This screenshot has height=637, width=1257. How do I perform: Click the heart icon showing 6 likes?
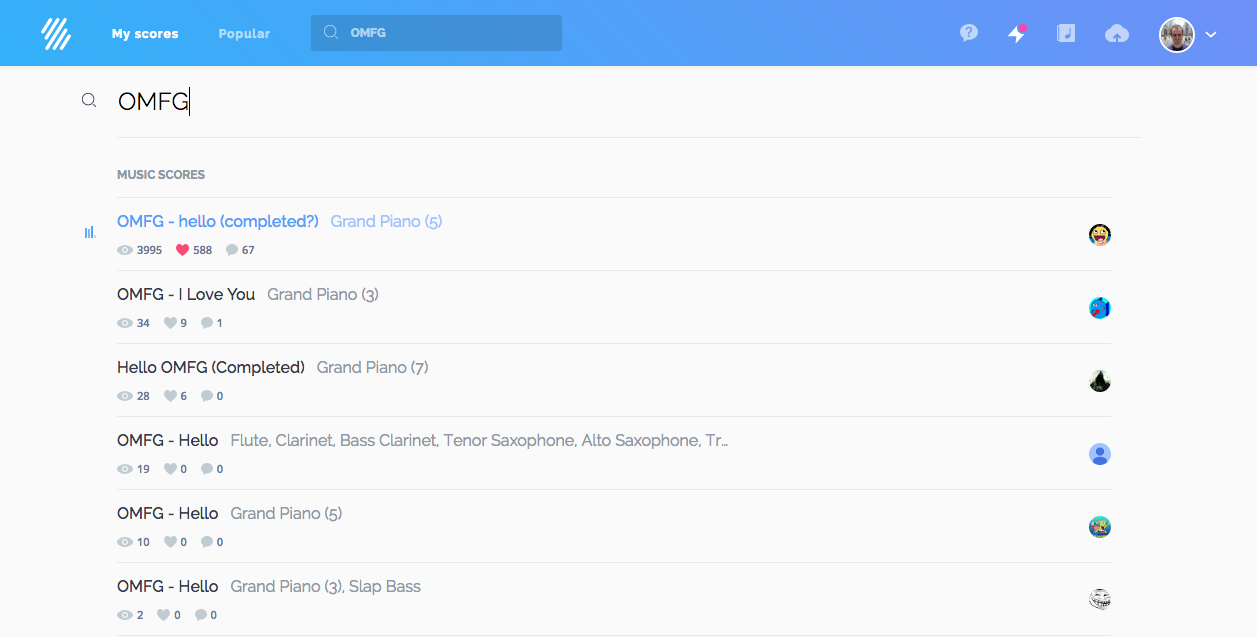pos(170,396)
